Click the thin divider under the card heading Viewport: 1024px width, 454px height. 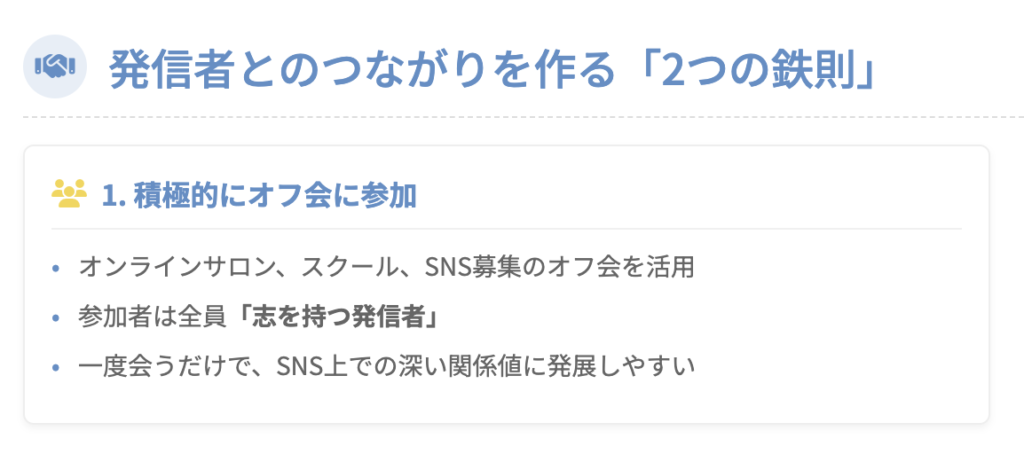point(507,229)
